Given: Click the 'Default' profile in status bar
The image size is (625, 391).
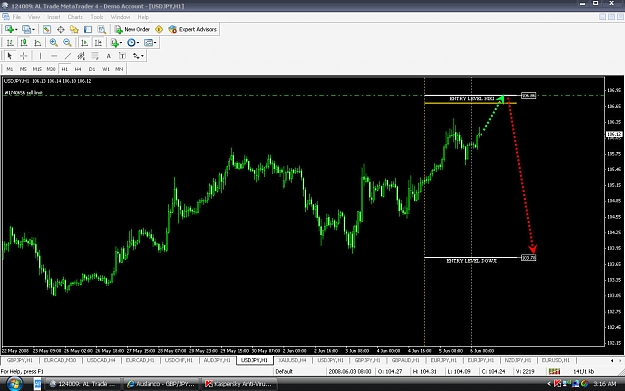Looking at the screenshot, I should click(x=284, y=371).
